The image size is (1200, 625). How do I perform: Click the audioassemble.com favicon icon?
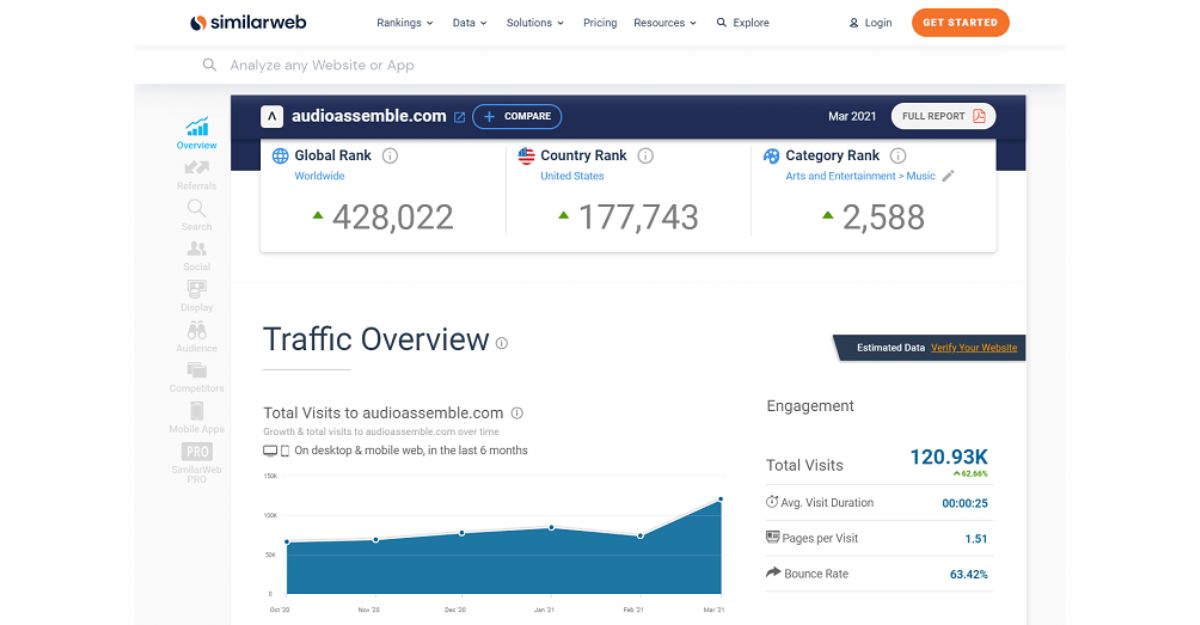(272, 116)
